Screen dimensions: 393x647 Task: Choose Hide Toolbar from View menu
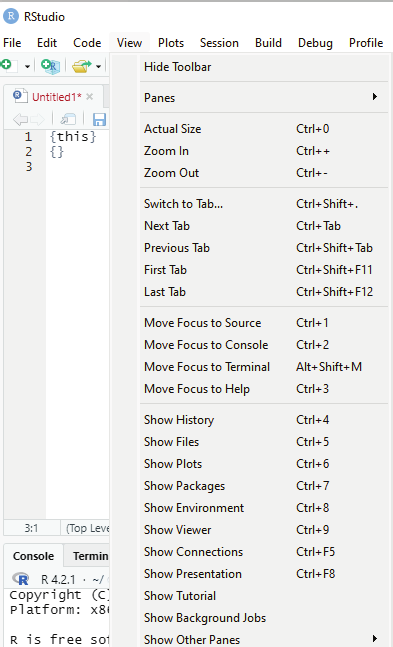(264, 67)
